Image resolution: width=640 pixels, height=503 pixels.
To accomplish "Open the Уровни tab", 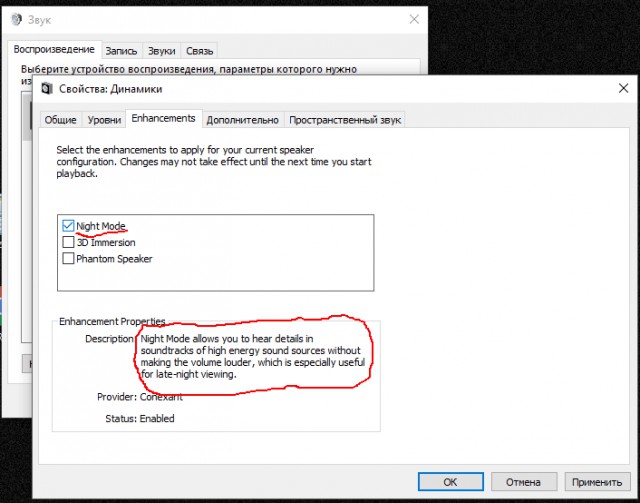I will (x=104, y=120).
